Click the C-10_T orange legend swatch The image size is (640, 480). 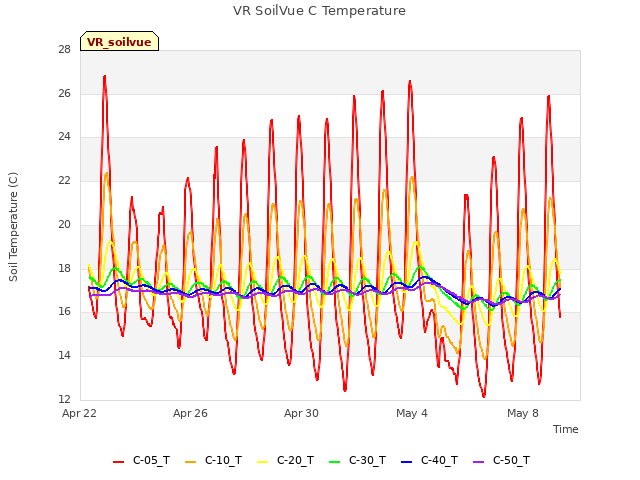[x=190, y=462]
